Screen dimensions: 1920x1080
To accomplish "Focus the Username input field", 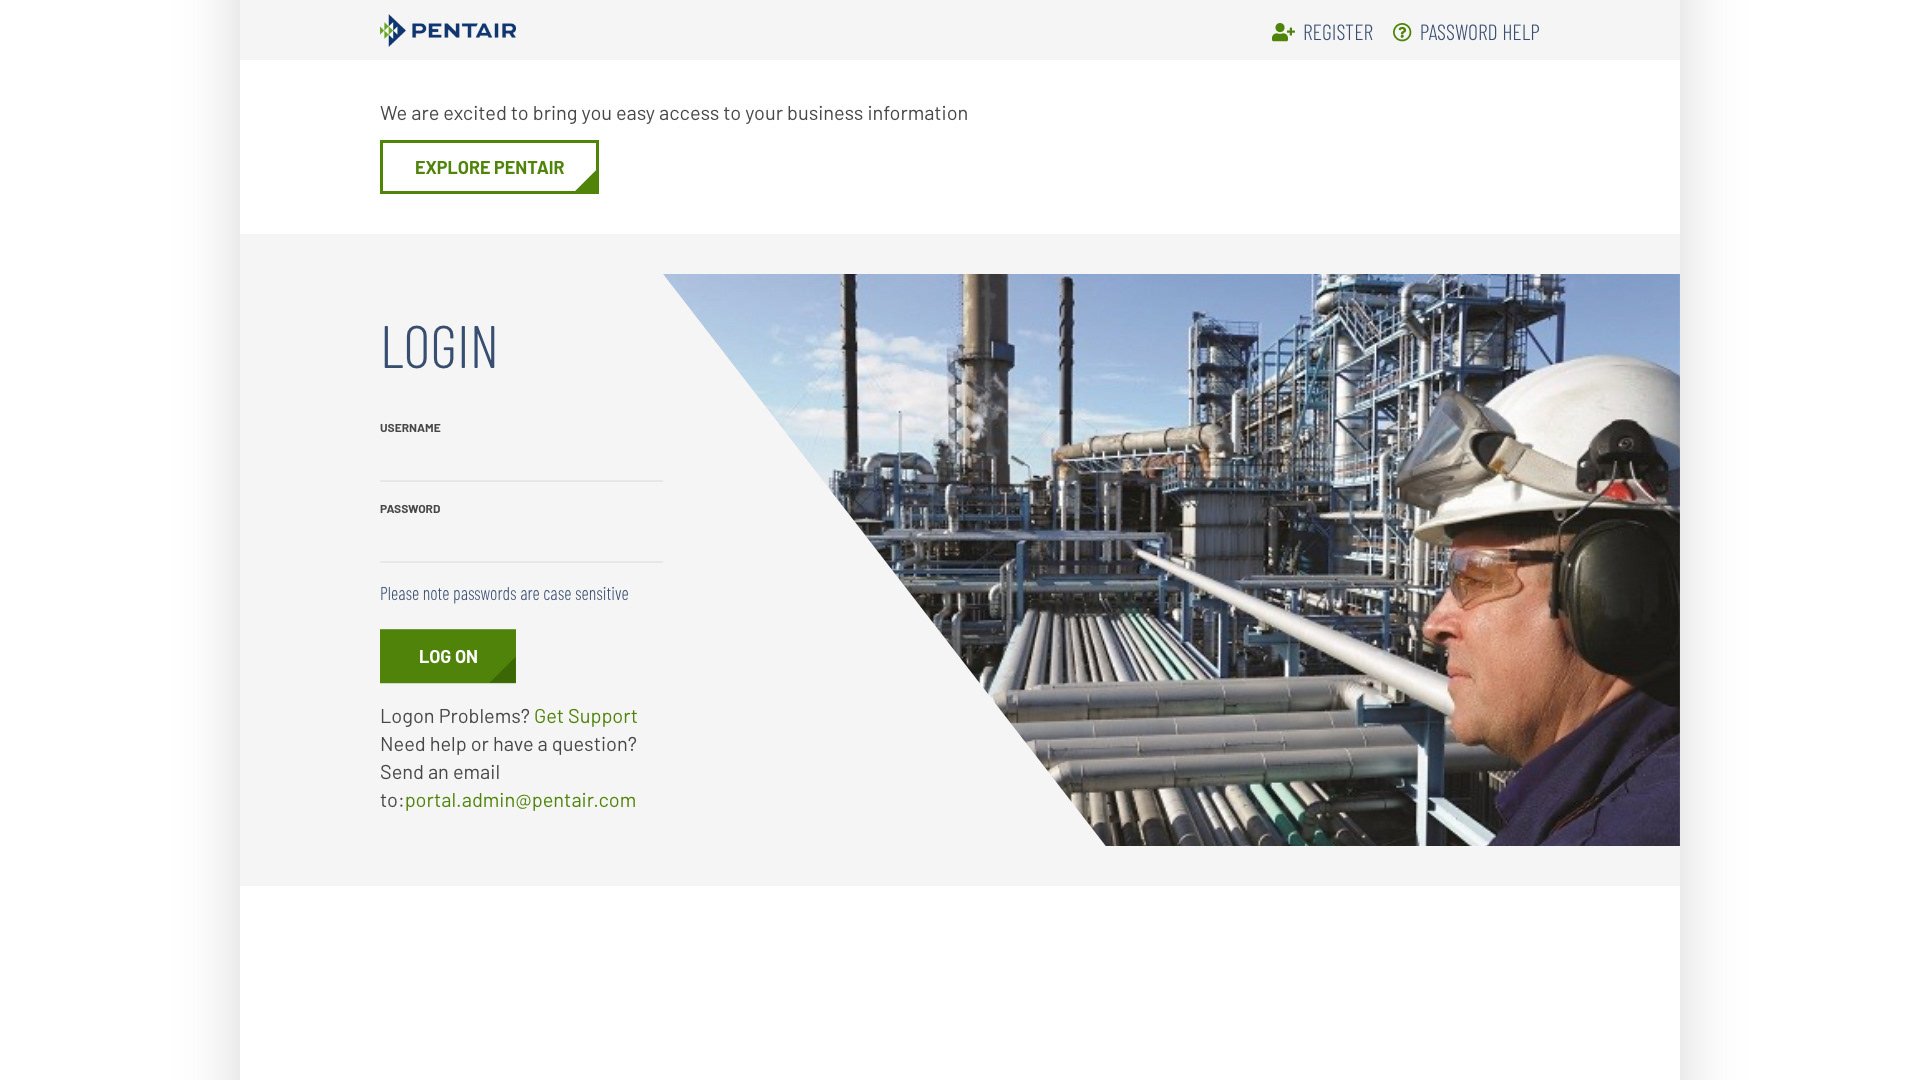I will [521, 462].
